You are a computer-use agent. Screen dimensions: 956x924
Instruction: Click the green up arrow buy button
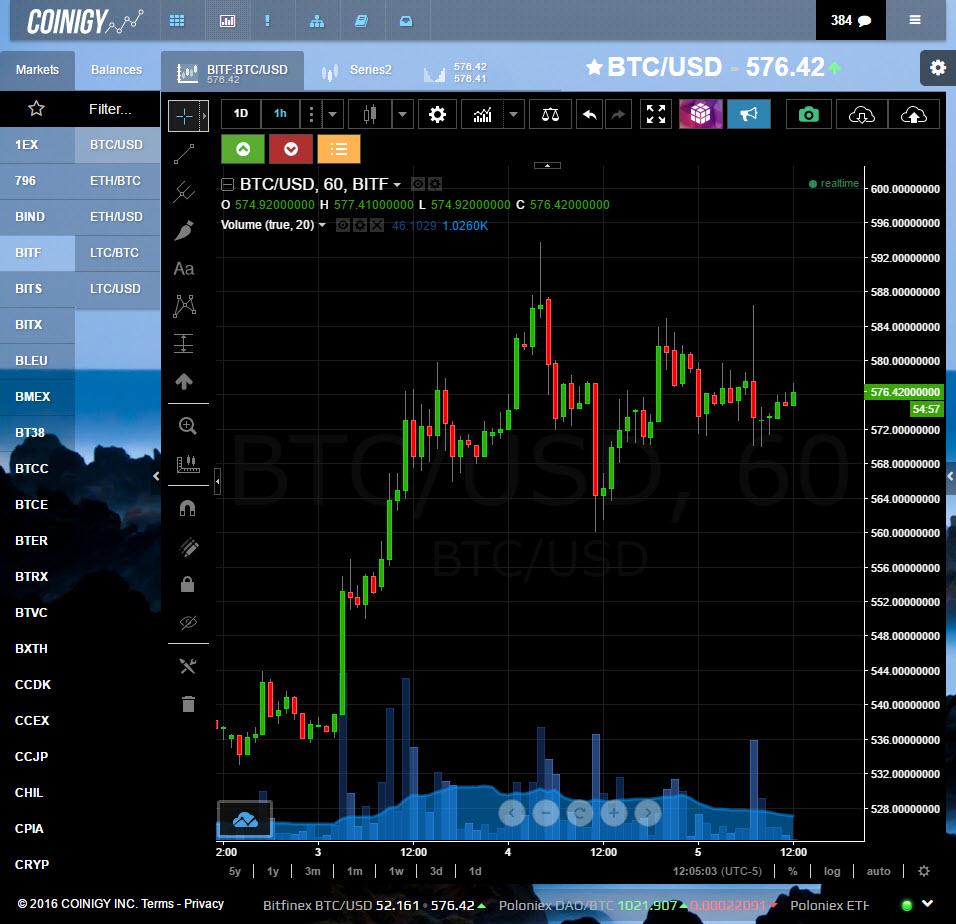243,149
